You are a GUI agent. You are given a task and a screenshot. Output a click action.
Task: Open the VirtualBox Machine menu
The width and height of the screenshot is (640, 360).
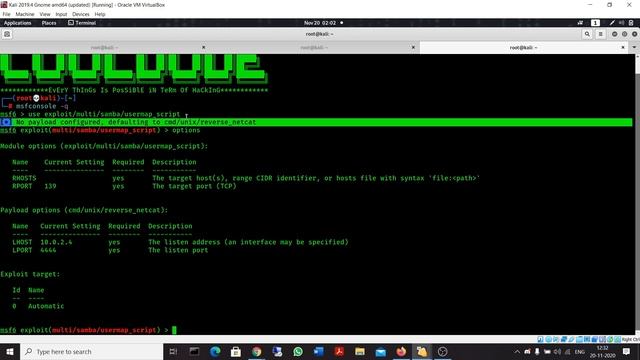click(25, 14)
